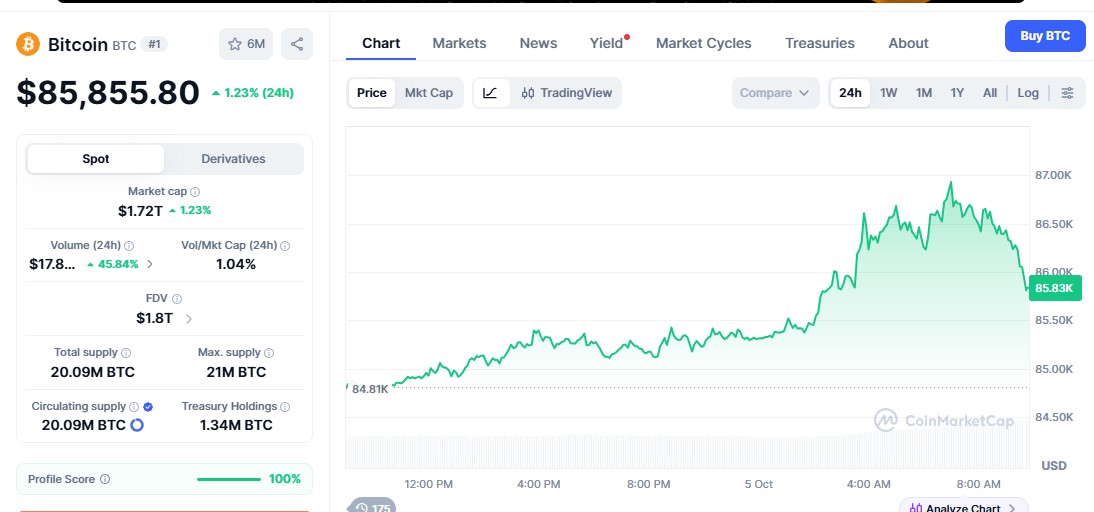Click info icon next to Total supply
The height and width of the screenshot is (512, 1094).
pyautogui.click(x=126, y=353)
